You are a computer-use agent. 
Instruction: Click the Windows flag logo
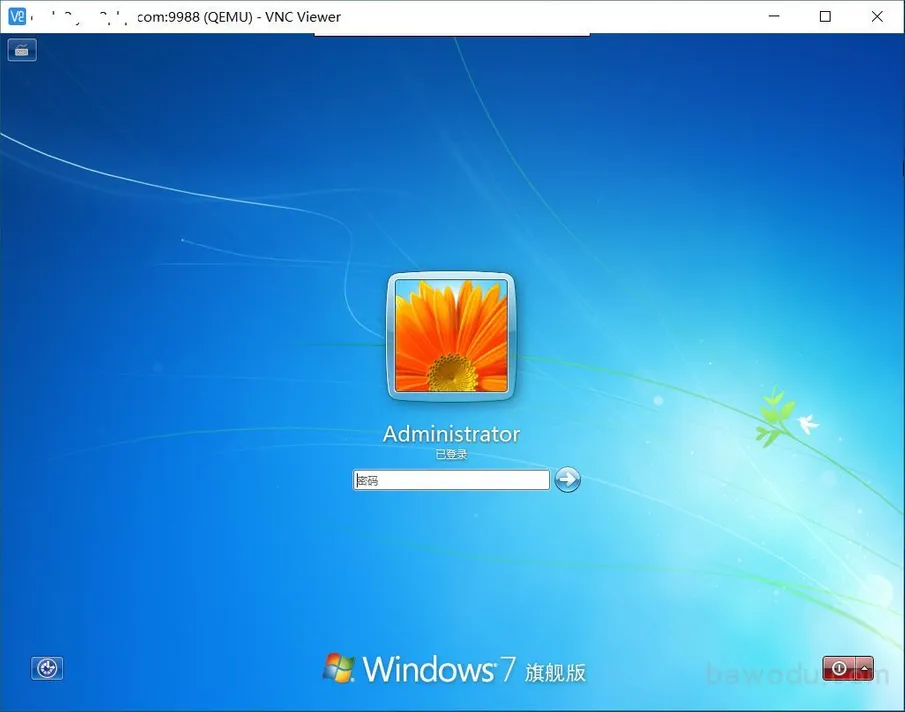338,668
